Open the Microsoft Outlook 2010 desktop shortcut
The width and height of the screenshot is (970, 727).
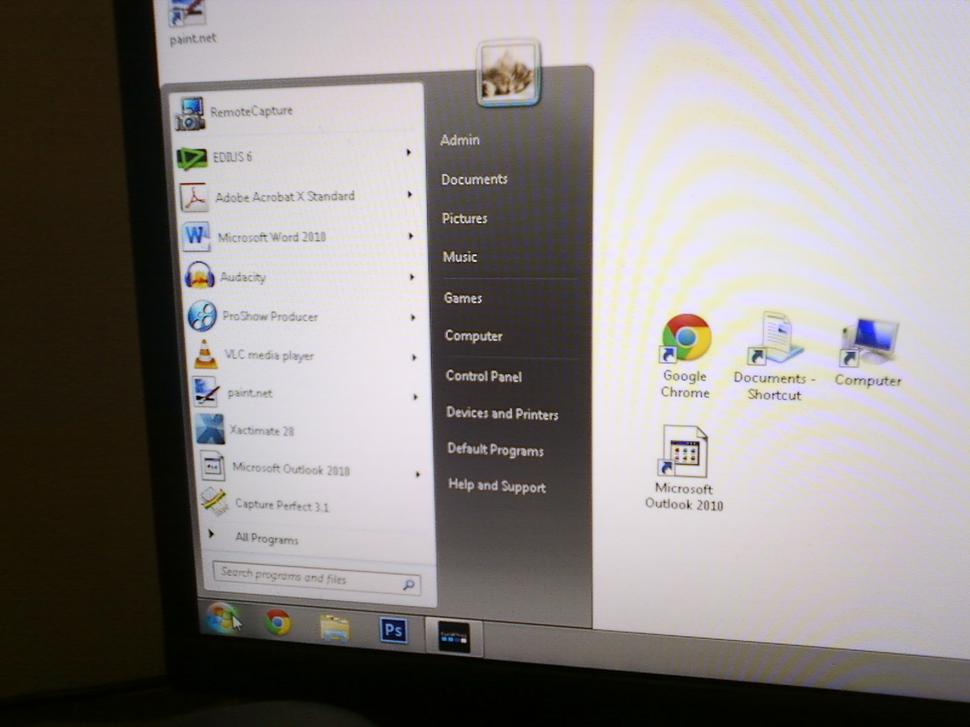[684, 454]
